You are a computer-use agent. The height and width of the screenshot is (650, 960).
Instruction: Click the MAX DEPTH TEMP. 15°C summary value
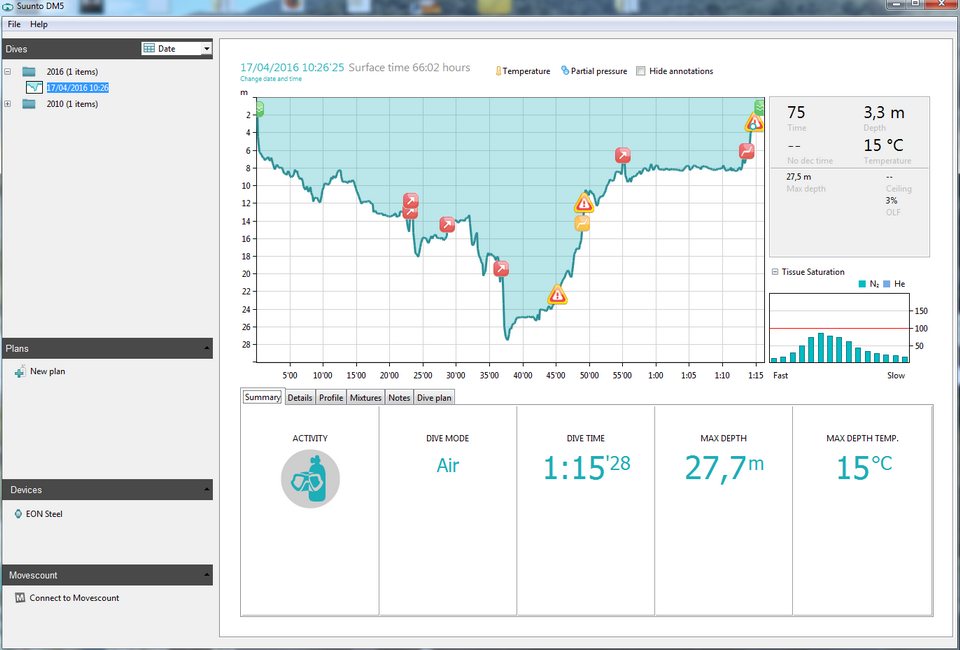click(x=864, y=468)
